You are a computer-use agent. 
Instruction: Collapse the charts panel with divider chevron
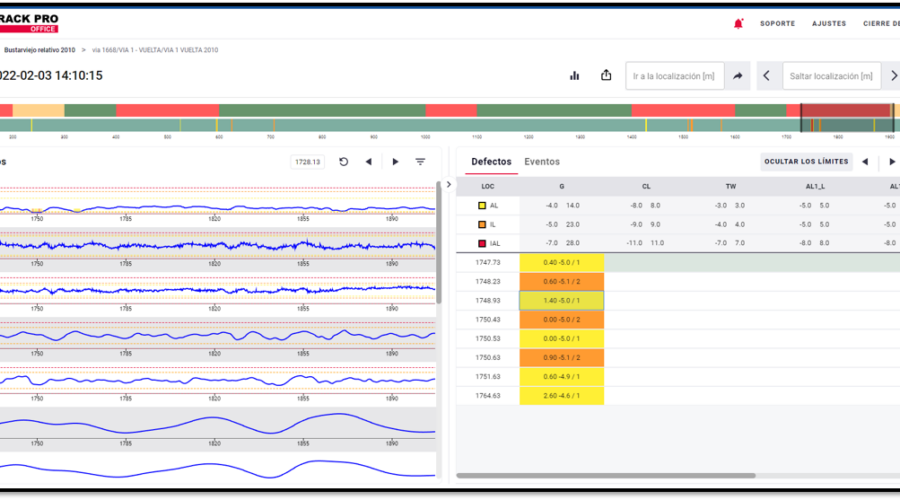point(448,184)
